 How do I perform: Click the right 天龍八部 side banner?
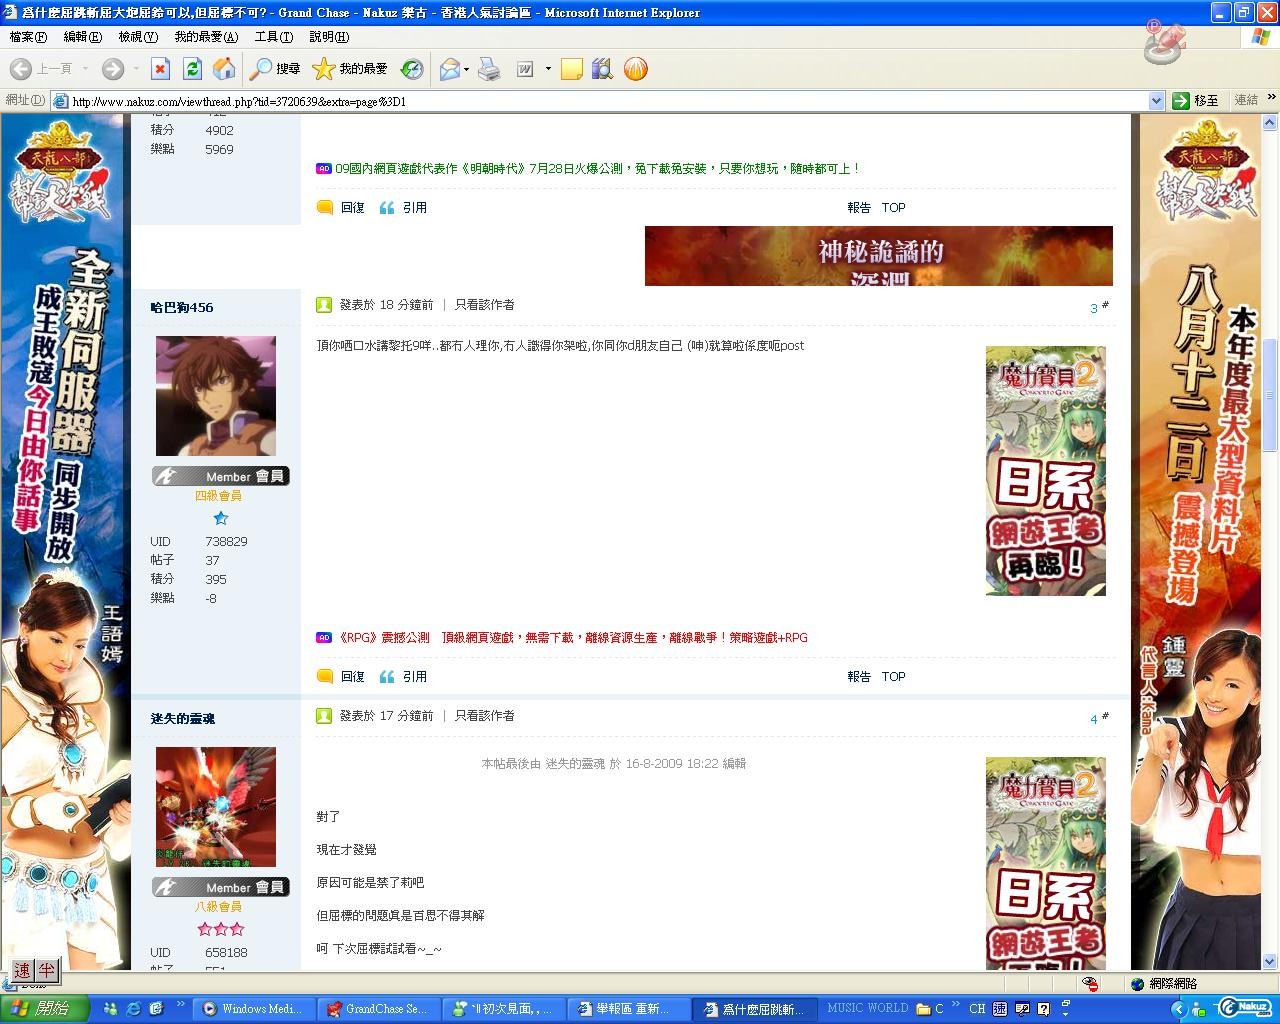click(1196, 541)
